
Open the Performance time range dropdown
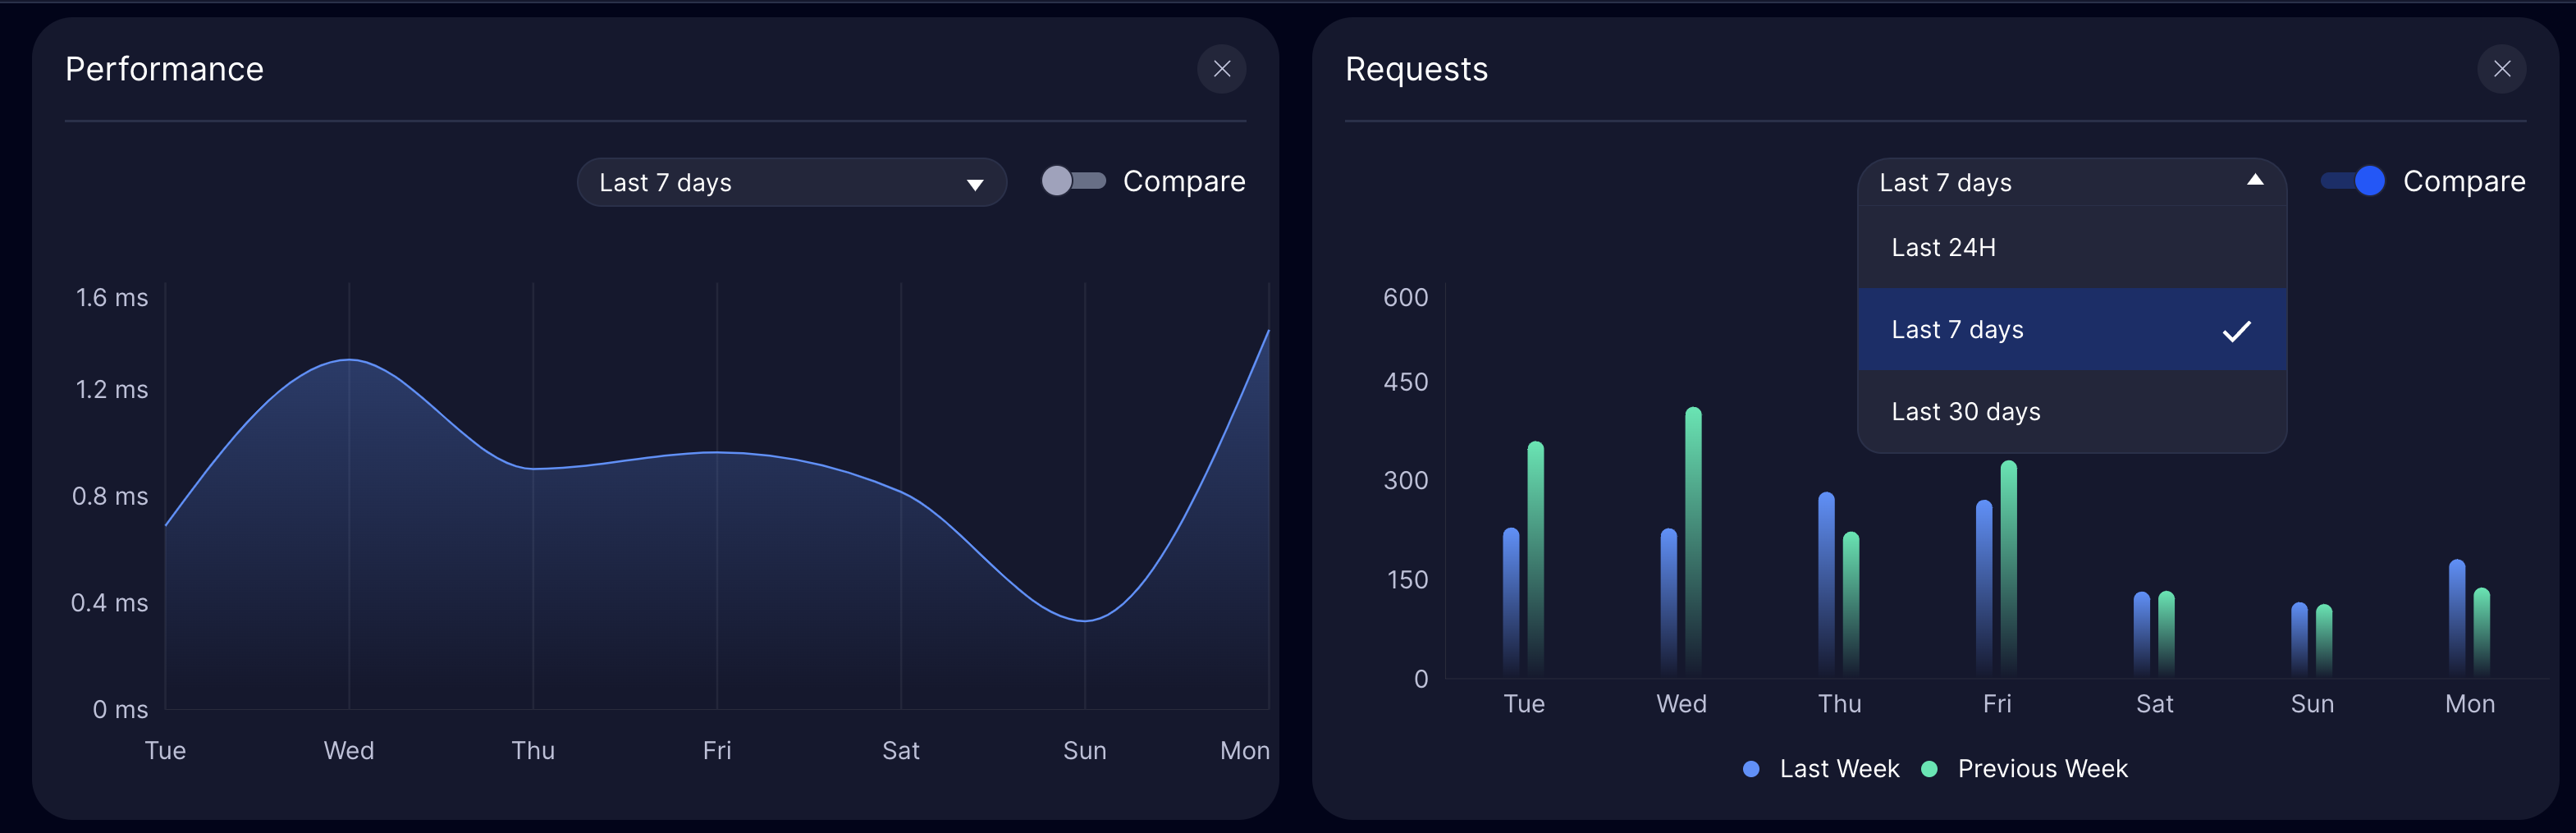point(790,183)
